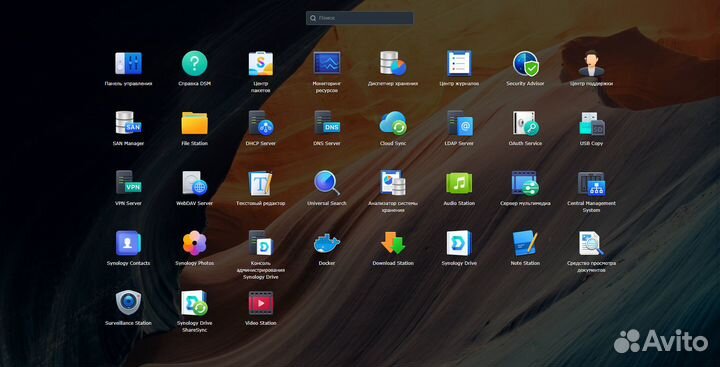
Task: Launch Video Station
Action: pyautogui.click(x=260, y=303)
